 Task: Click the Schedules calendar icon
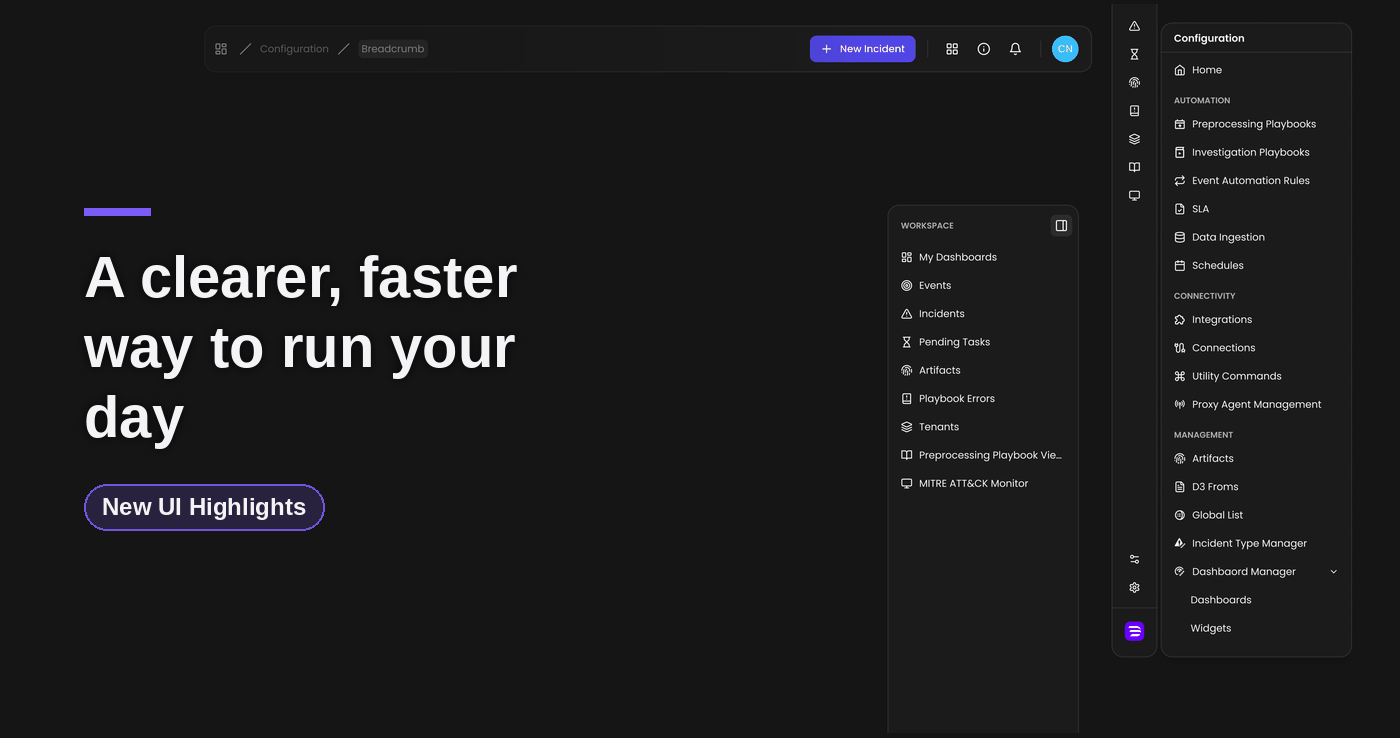pos(1180,266)
